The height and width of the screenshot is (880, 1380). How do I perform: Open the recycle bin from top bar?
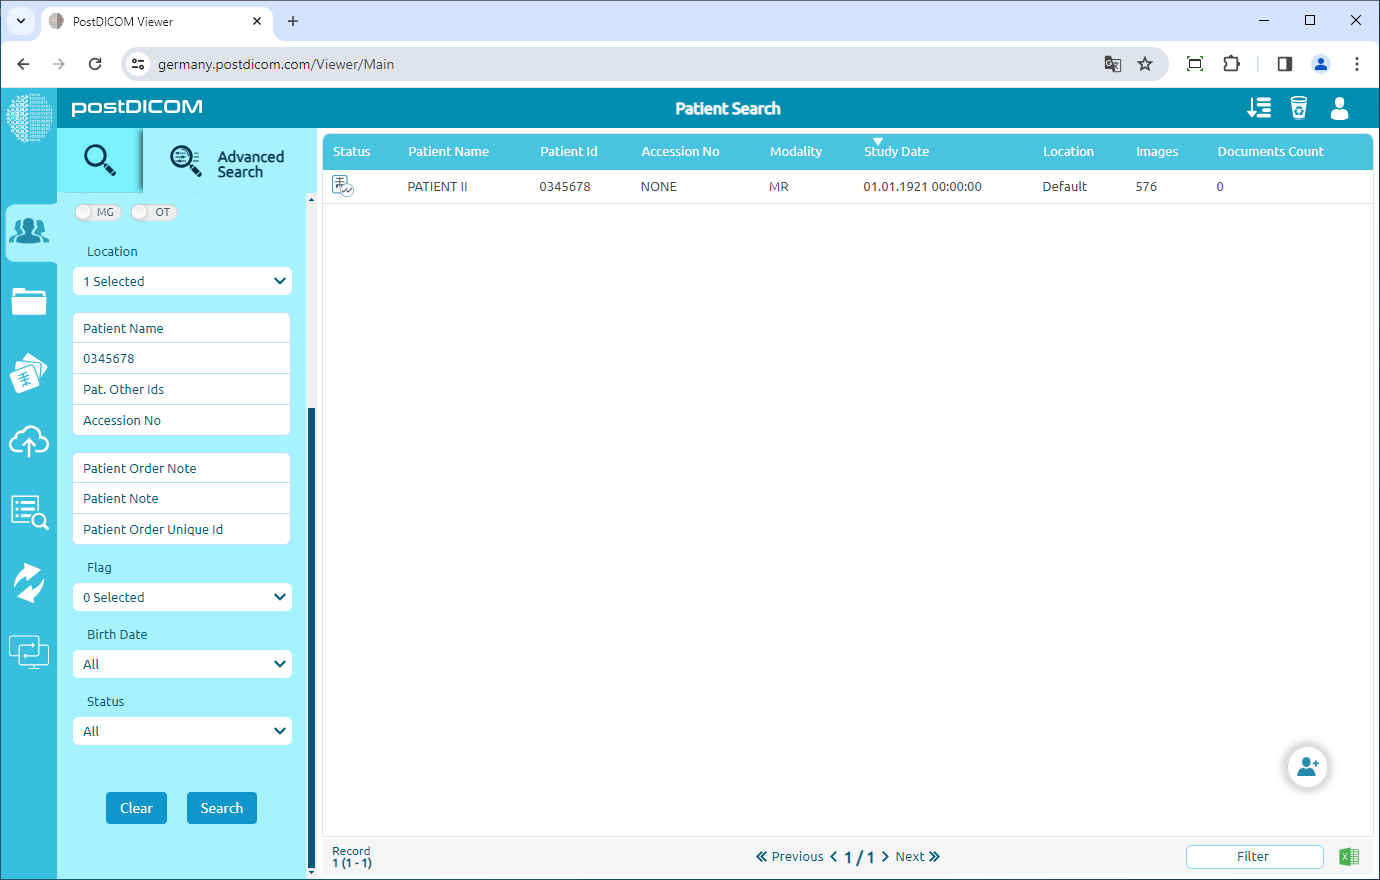[1298, 109]
